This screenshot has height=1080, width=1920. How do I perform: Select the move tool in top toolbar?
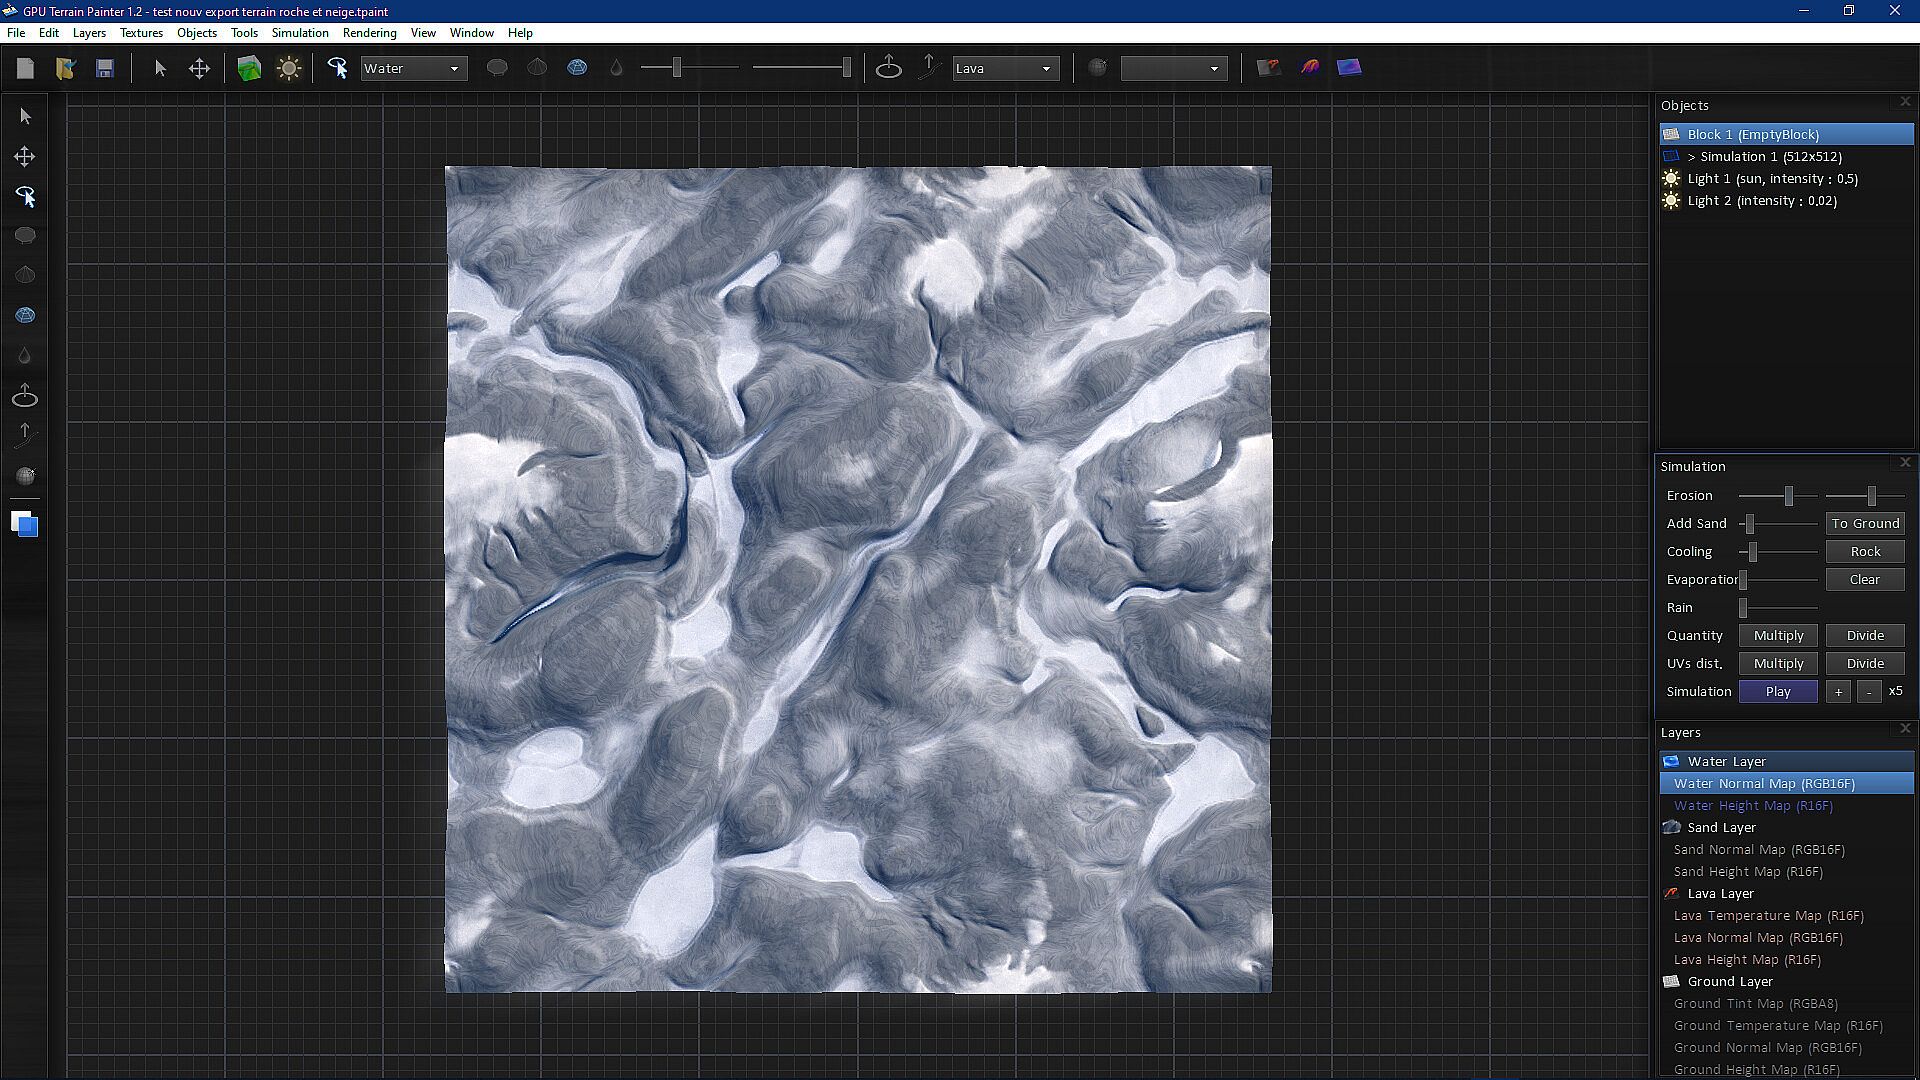click(x=199, y=68)
